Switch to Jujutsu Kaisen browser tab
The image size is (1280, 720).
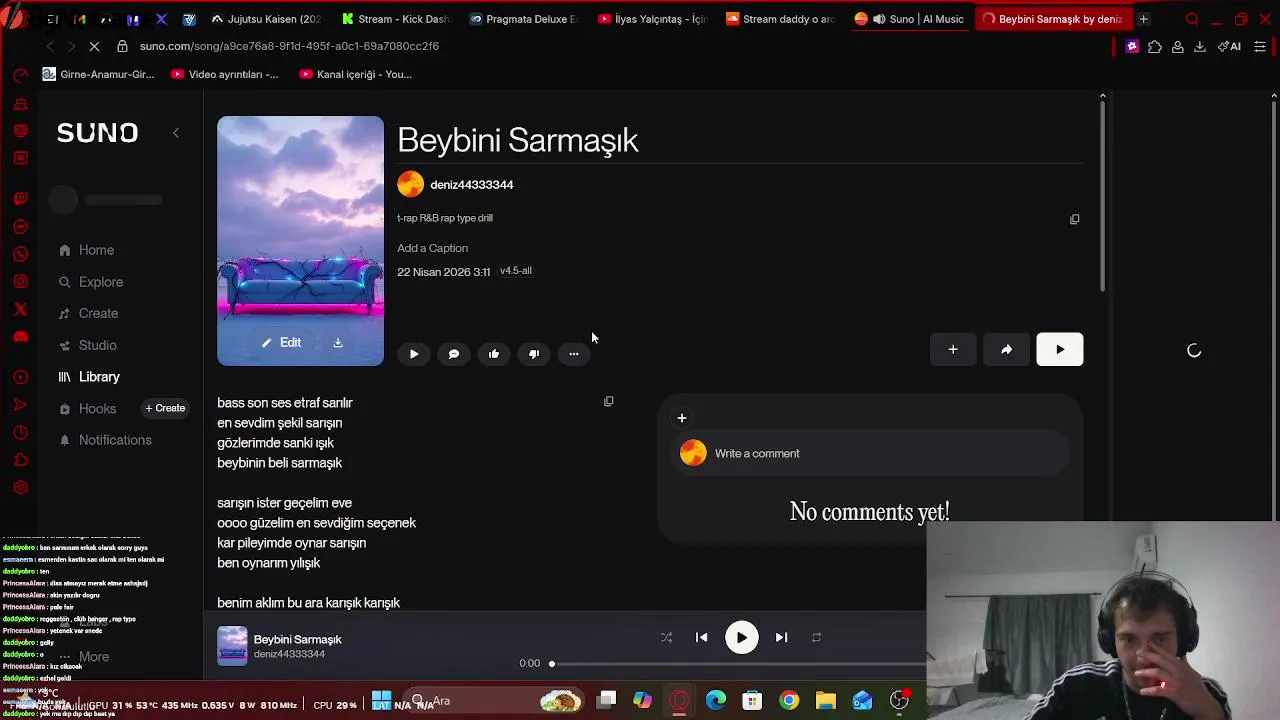(266, 19)
